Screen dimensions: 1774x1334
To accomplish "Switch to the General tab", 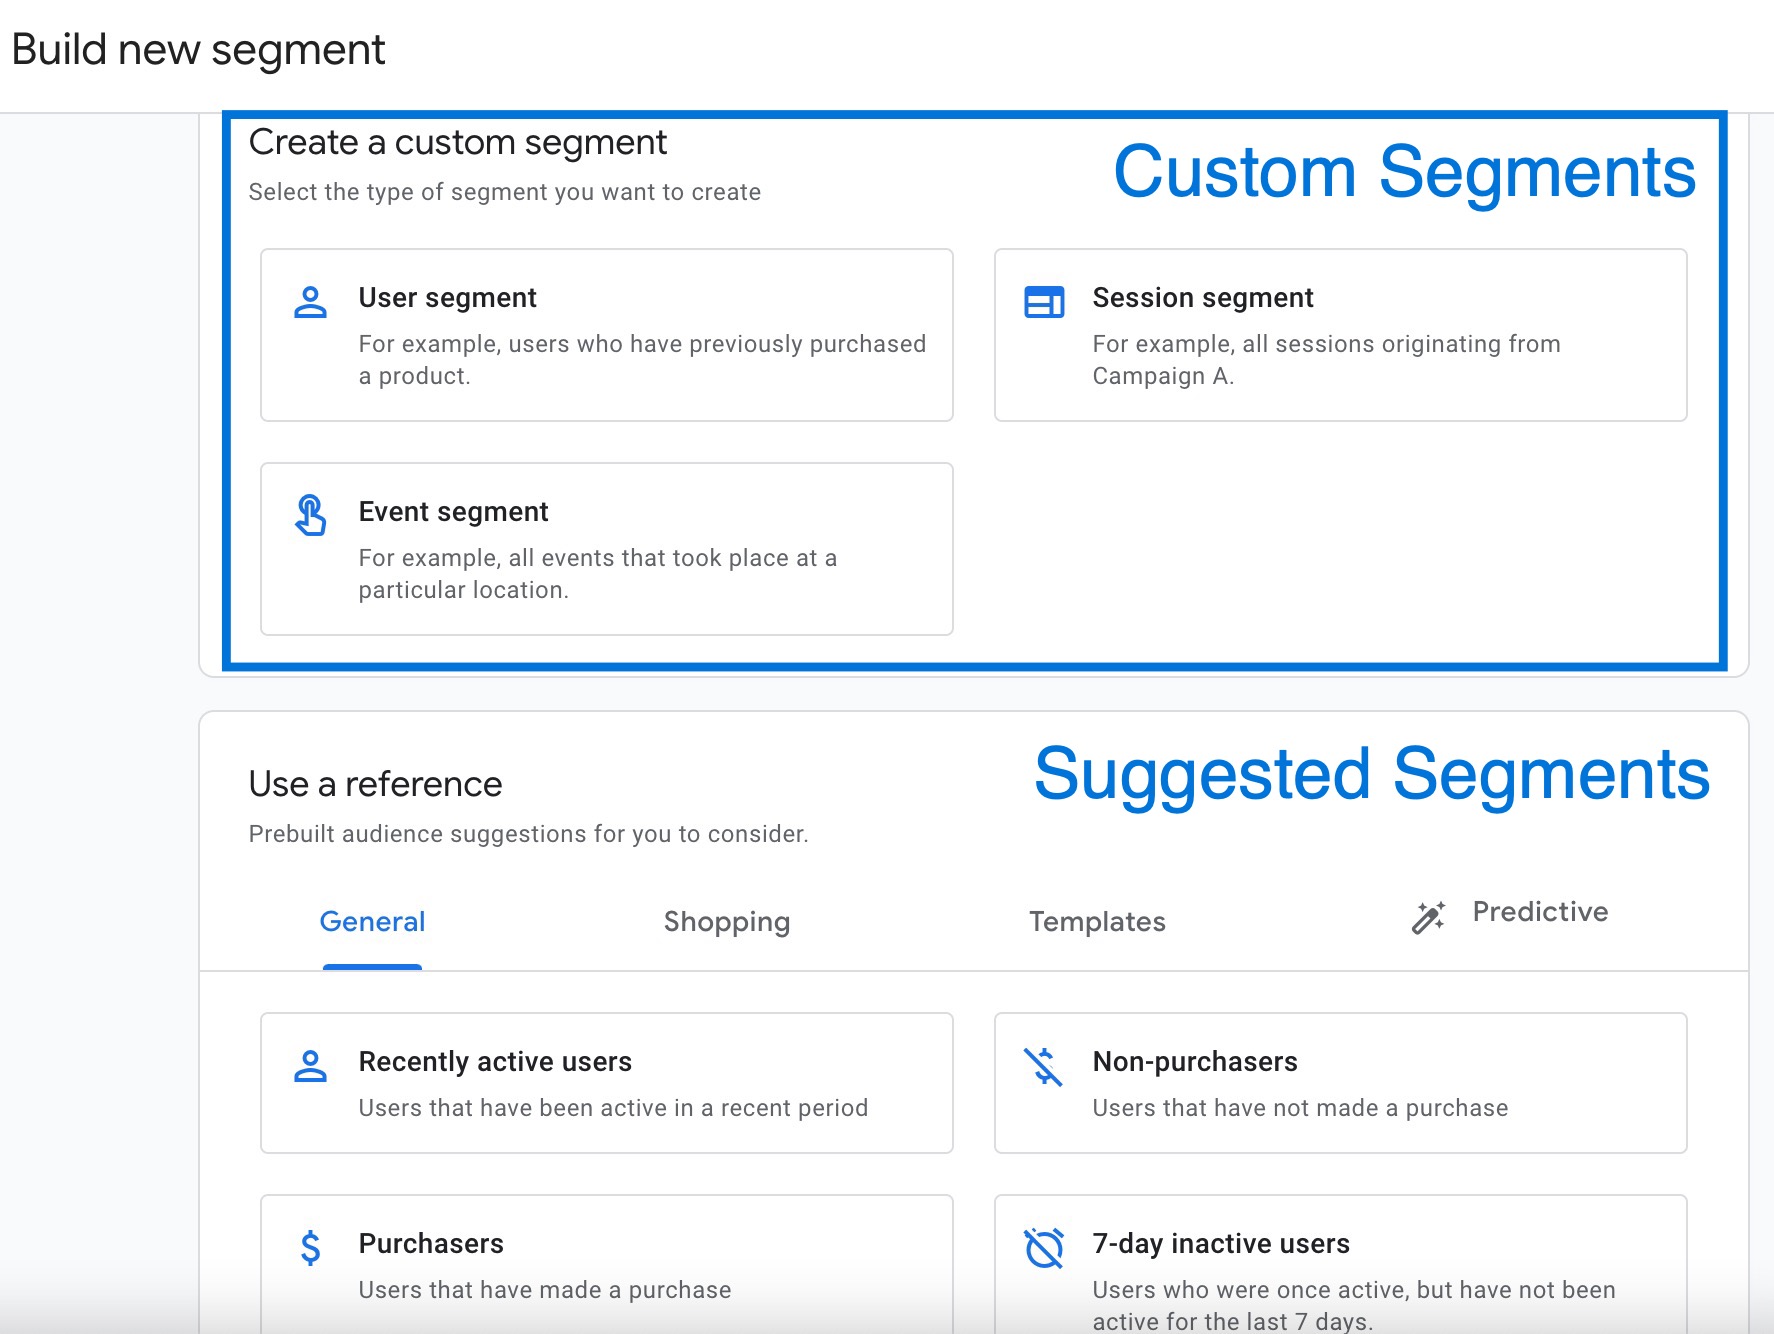I will (372, 921).
